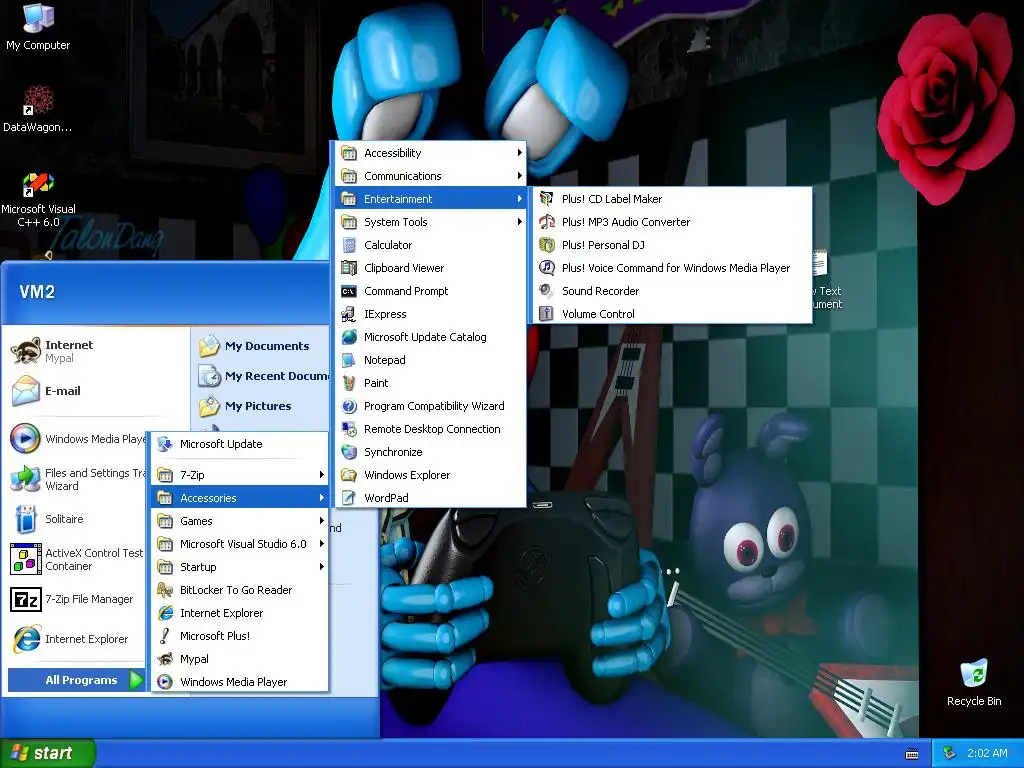
Task: Click Plus! Voice Command icon
Action: click(x=547, y=268)
